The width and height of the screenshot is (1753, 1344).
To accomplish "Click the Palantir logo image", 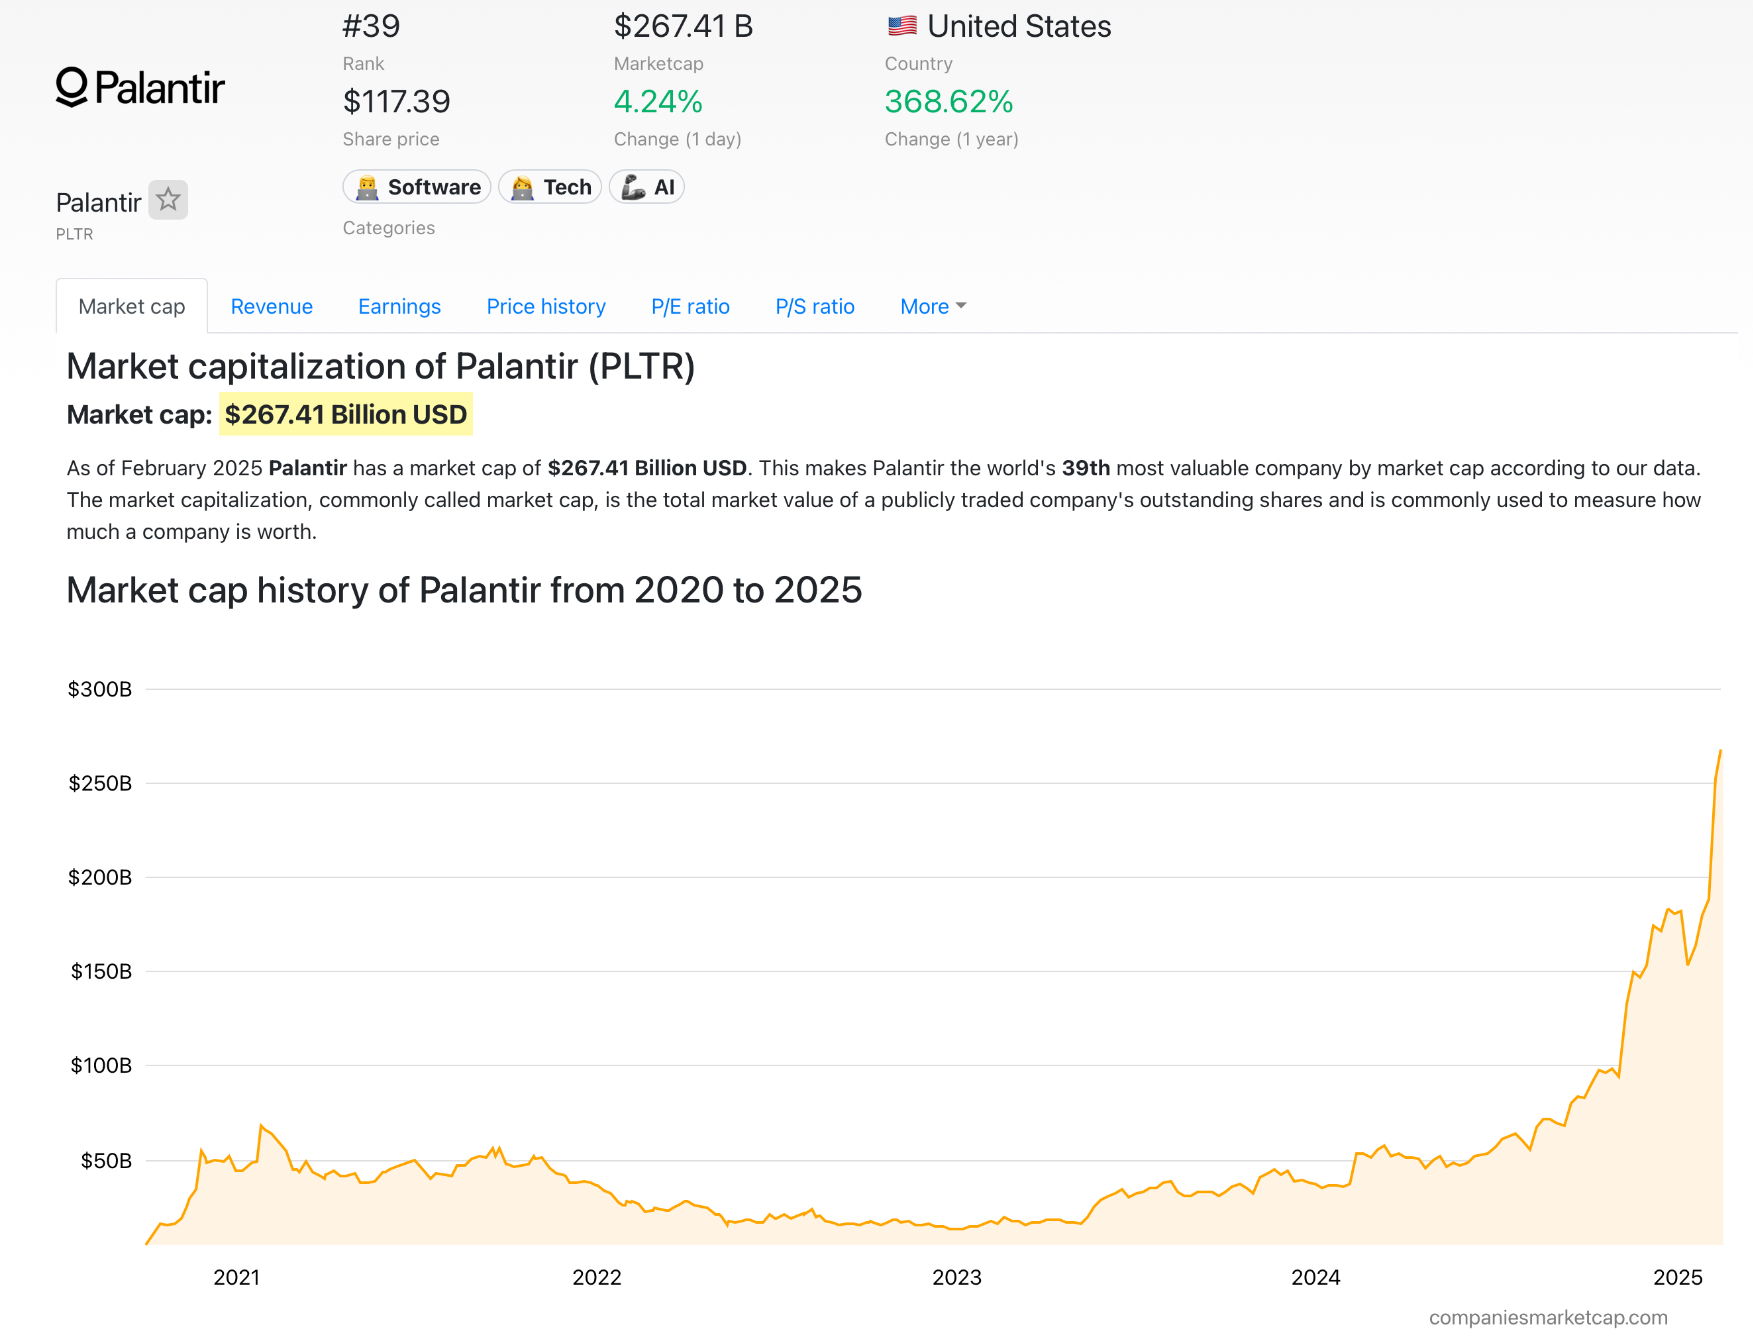I will coord(140,88).
